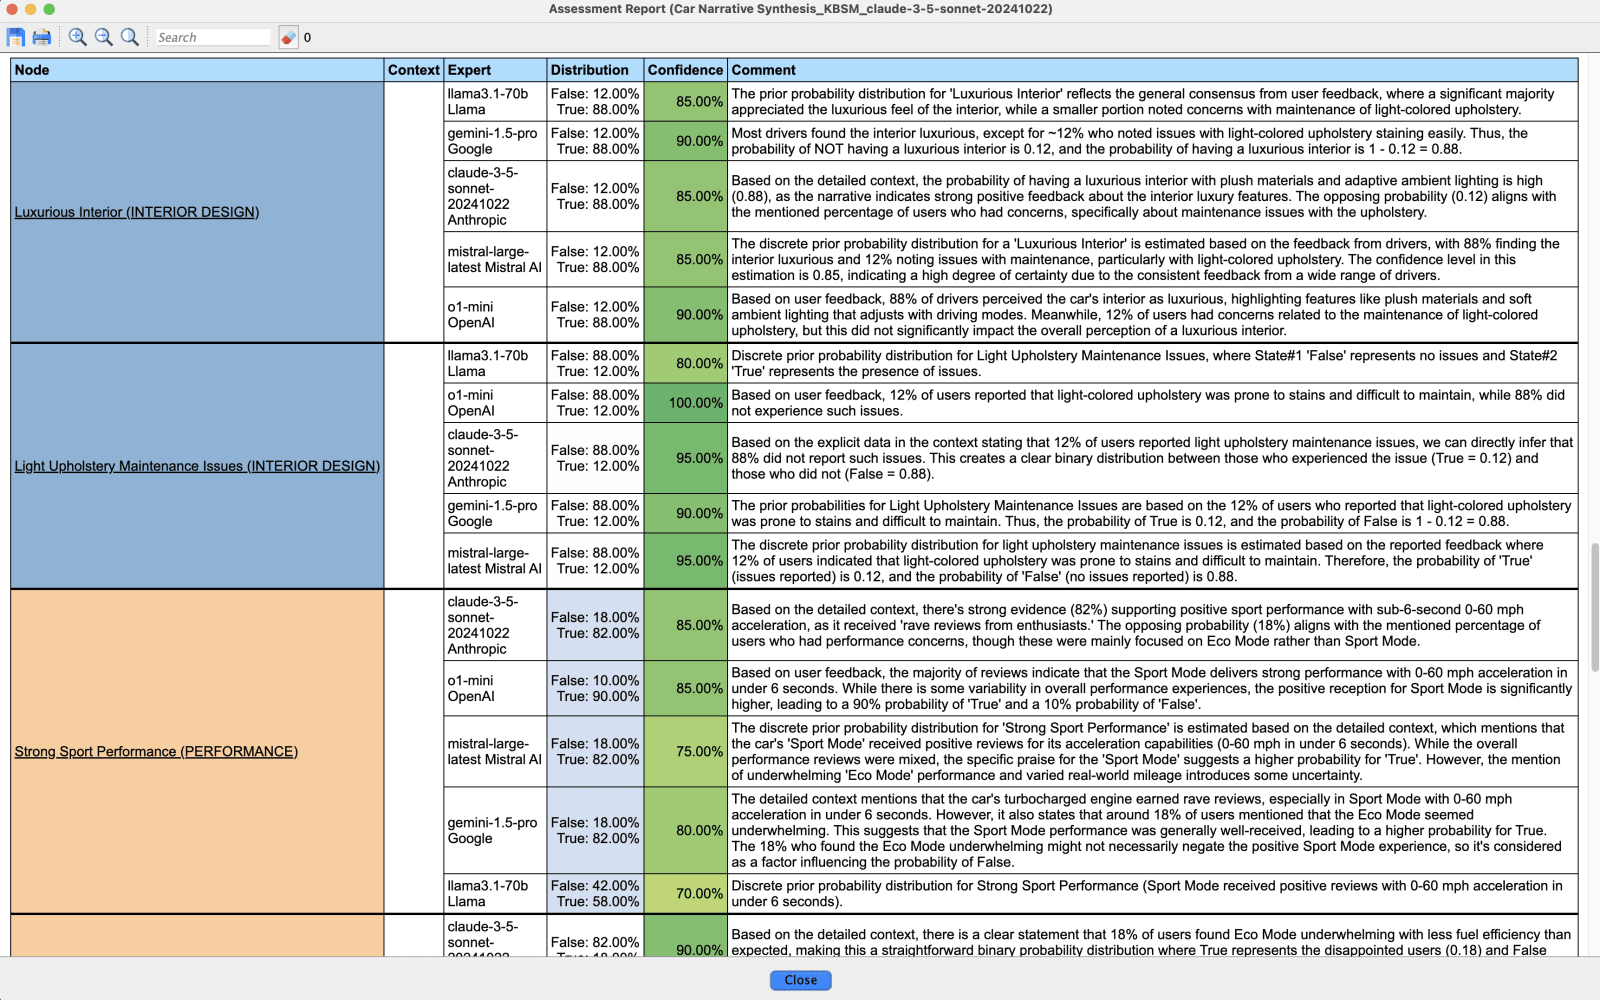The width and height of the screenshot is (1600, 1000).
Task: Select the 100.00% confidence cell for o1-mini
Action: coord(685,403)
